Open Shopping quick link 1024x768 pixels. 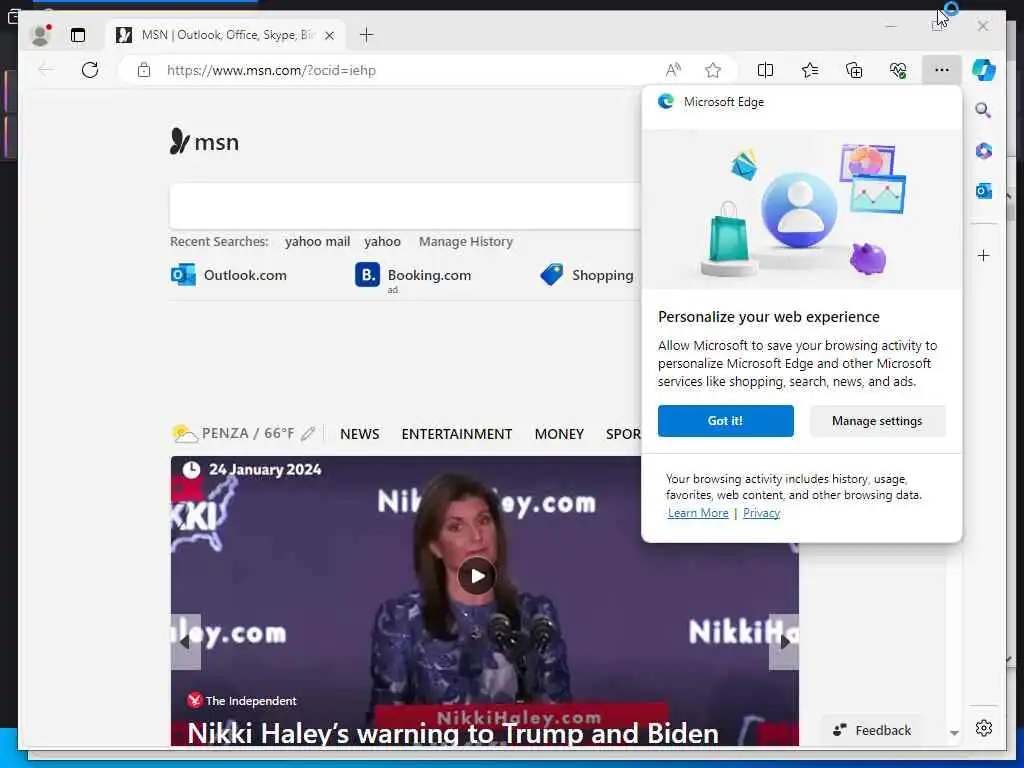click(586, 275)
